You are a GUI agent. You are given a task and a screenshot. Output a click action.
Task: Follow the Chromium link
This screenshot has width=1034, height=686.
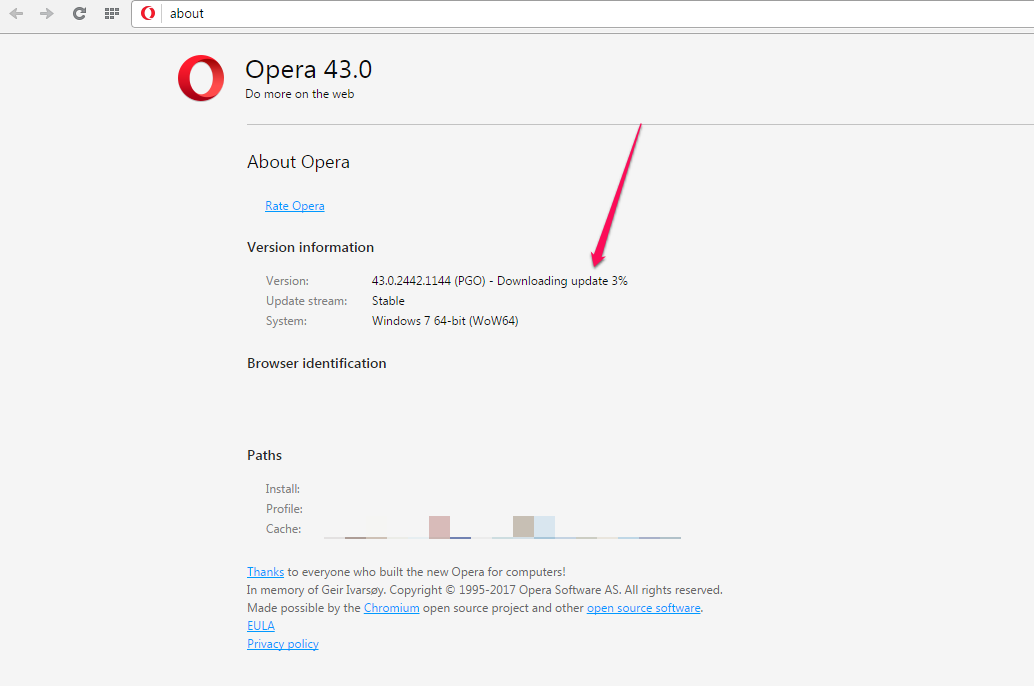pos(392,608)
